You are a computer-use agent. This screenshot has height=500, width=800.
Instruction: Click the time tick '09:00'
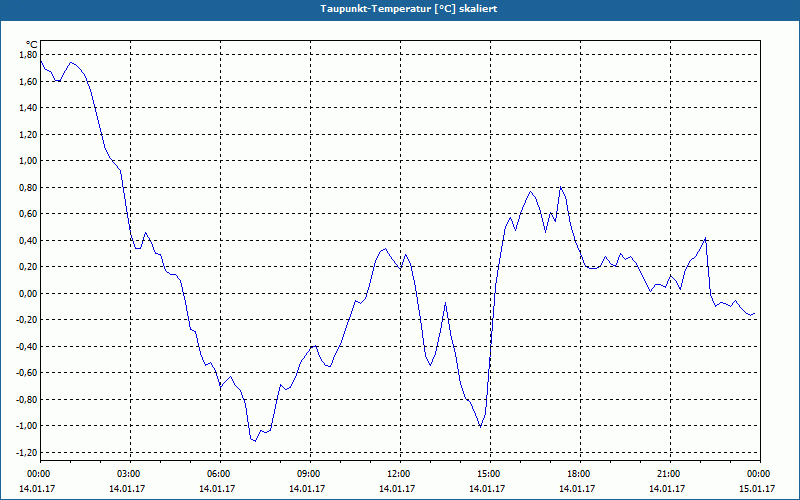(x=308, y=474)
